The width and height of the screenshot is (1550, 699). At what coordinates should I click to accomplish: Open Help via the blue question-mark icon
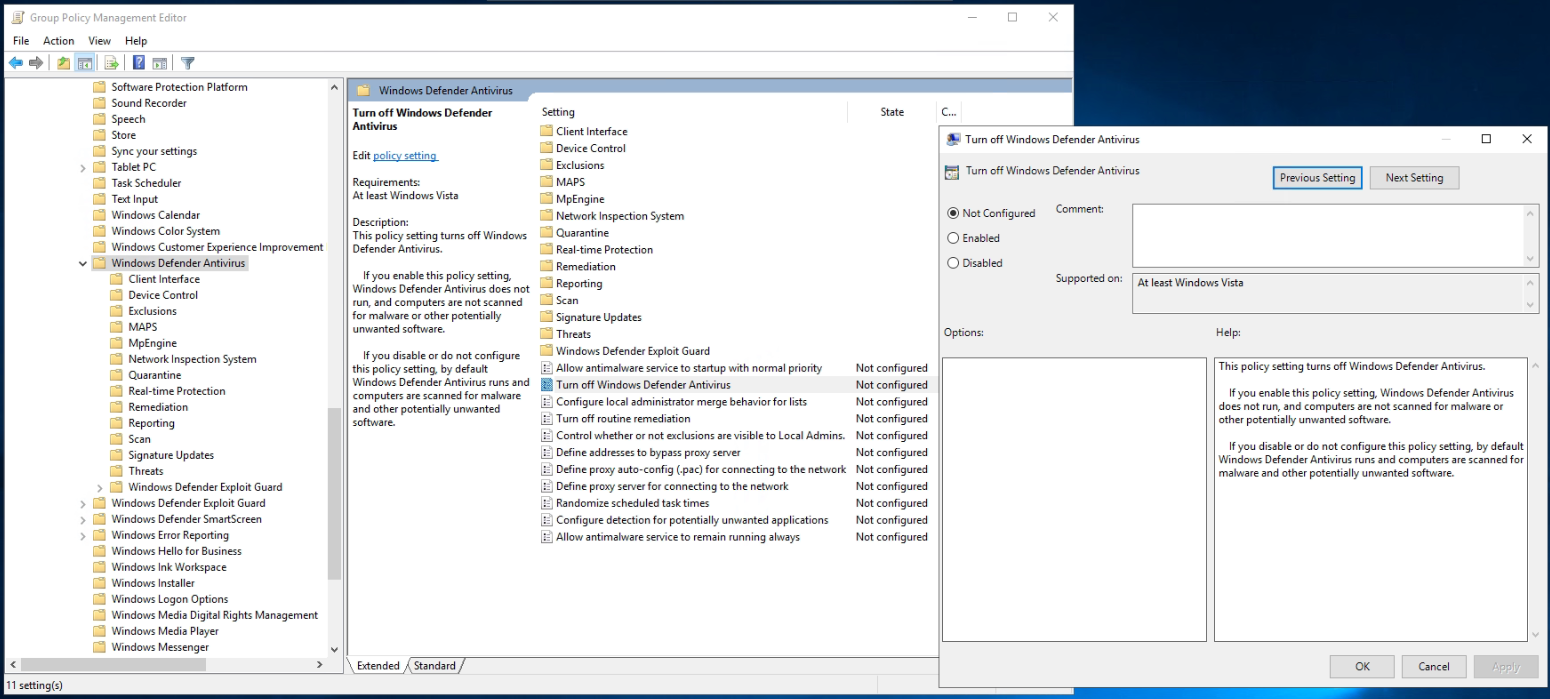click(139, 63)
